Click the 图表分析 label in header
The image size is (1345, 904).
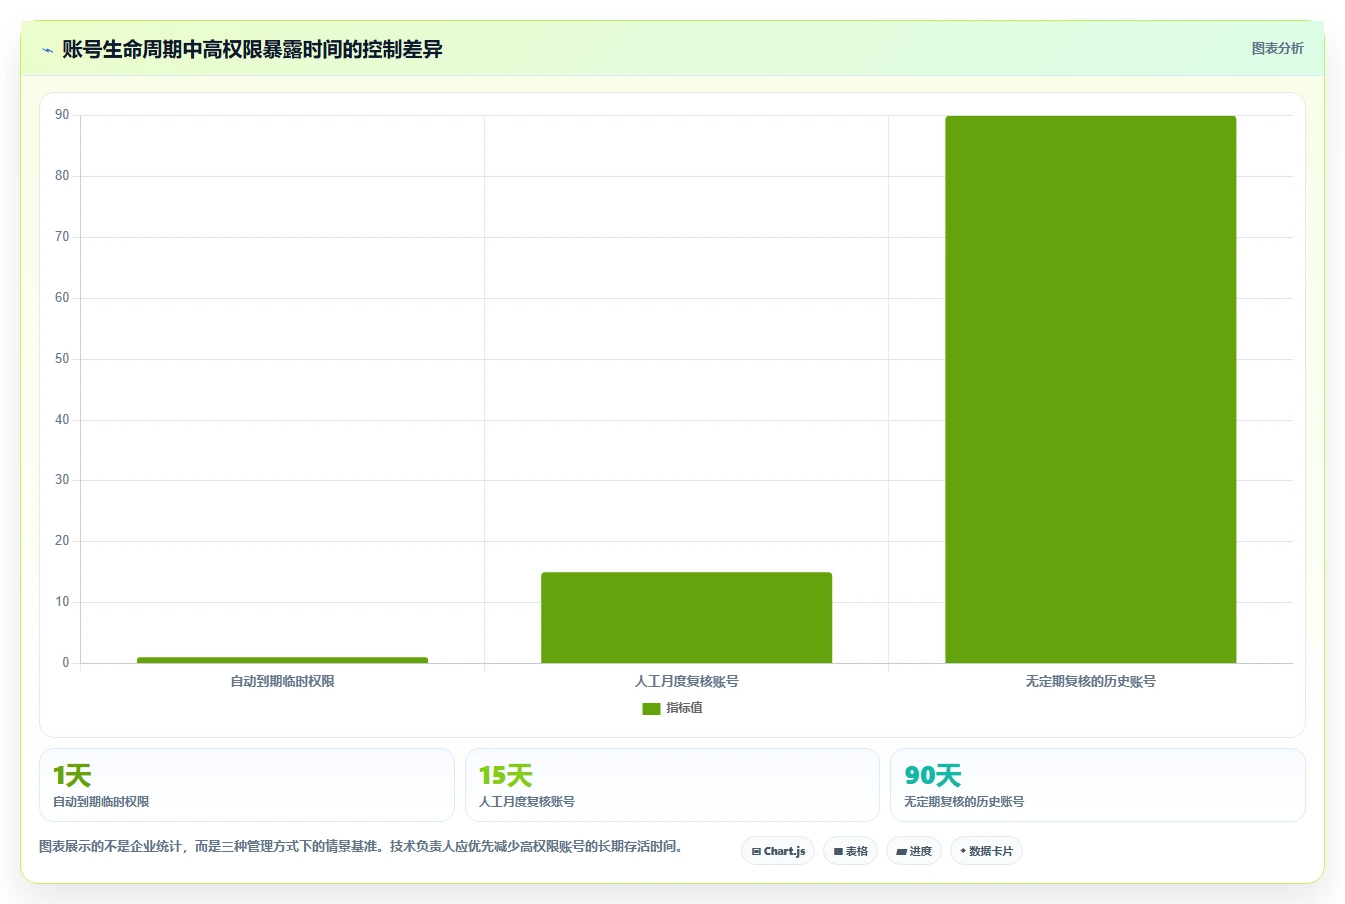[x=1277, y=48]
